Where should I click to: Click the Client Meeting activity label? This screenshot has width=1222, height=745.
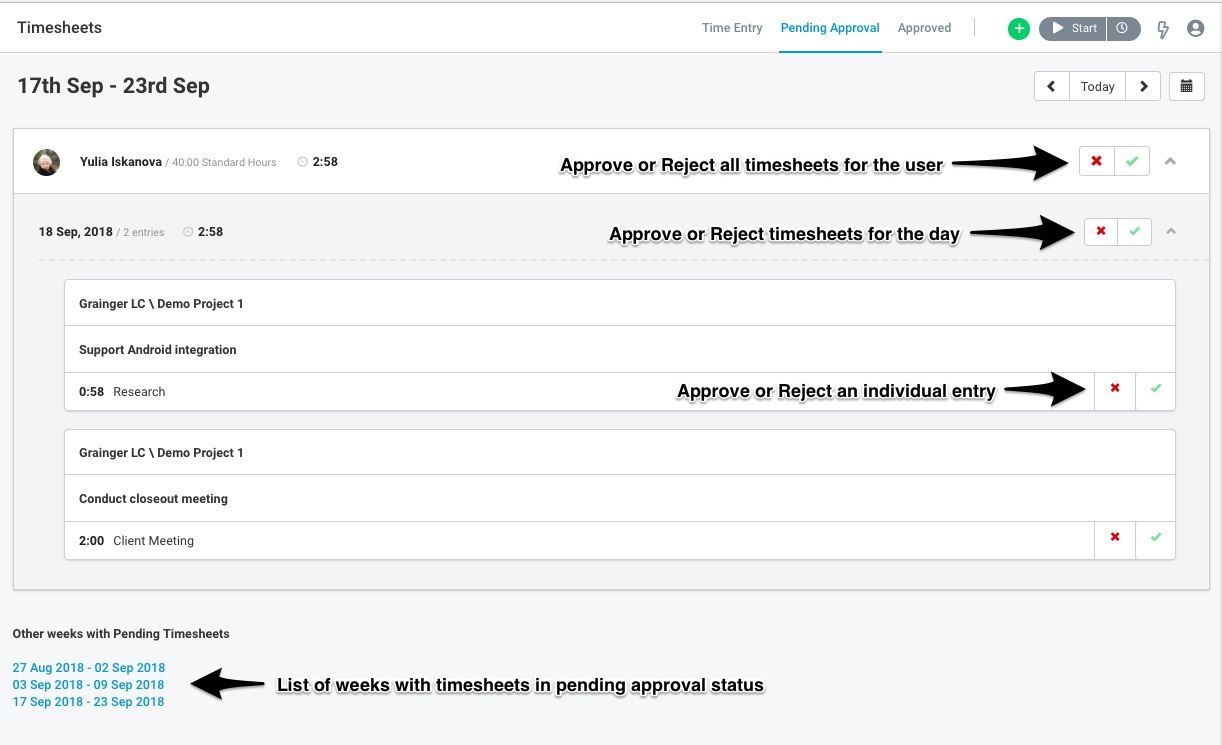(x=154, y=541)
